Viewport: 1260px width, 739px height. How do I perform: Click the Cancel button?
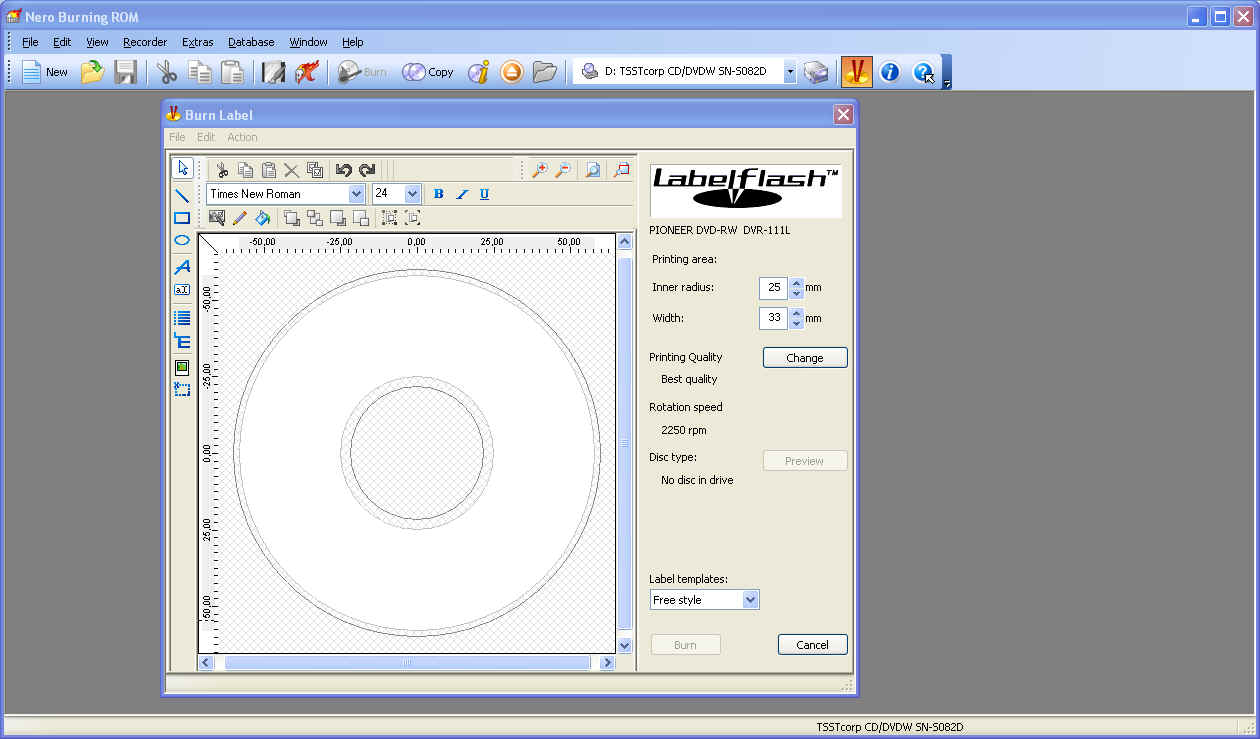[812, 645]
